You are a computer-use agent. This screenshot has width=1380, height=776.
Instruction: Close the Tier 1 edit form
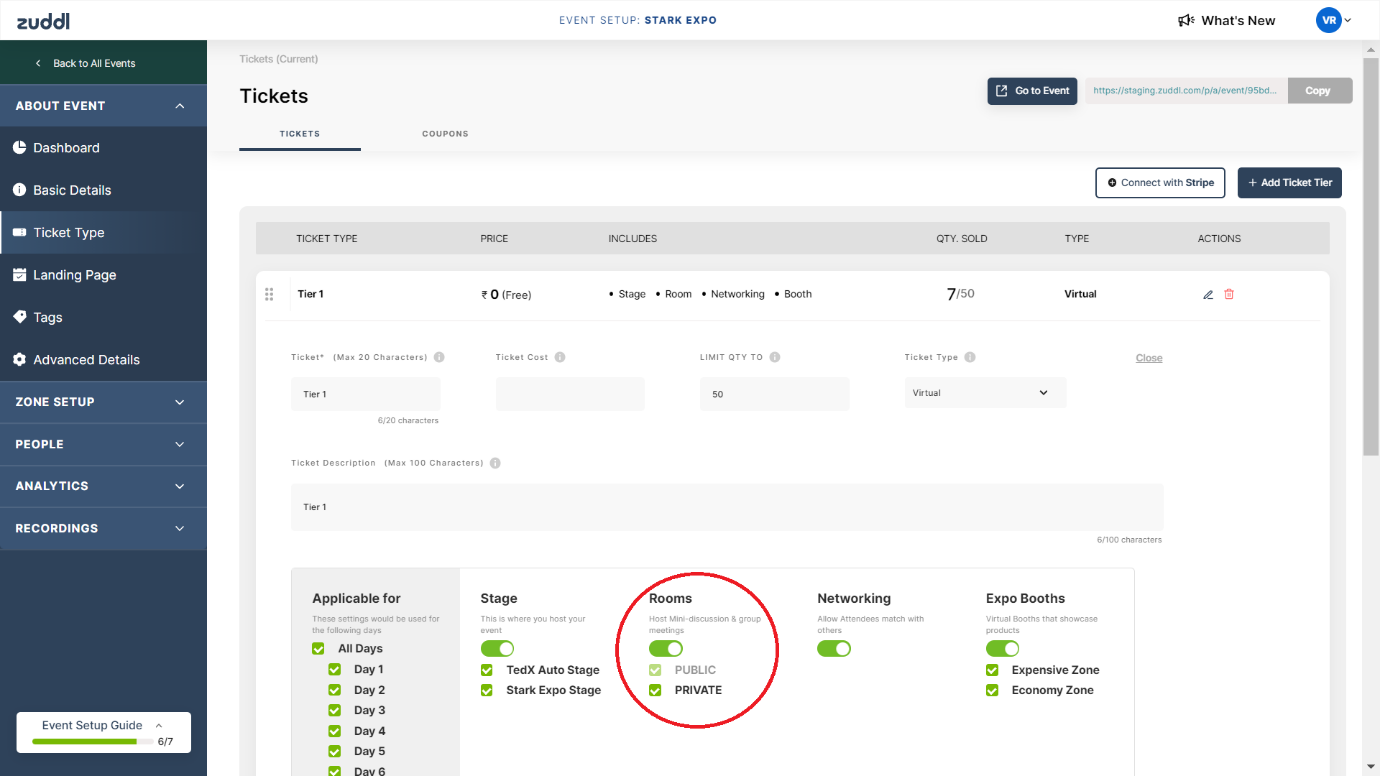tap(1149, 358)
